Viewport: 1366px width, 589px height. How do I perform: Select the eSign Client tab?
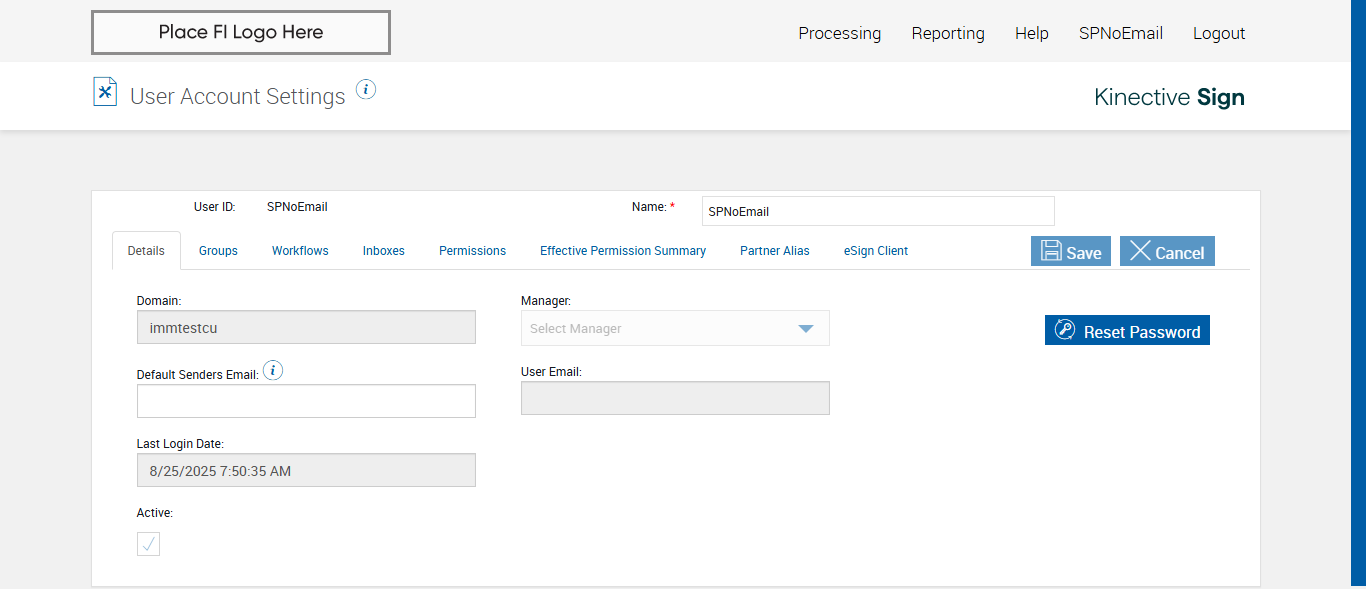(875, 251)
